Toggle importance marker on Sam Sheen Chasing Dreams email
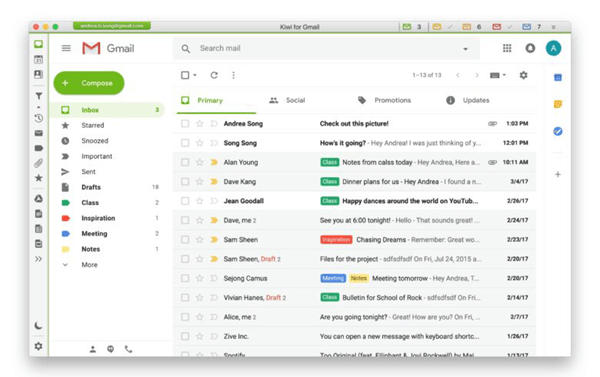 [214, 240]
